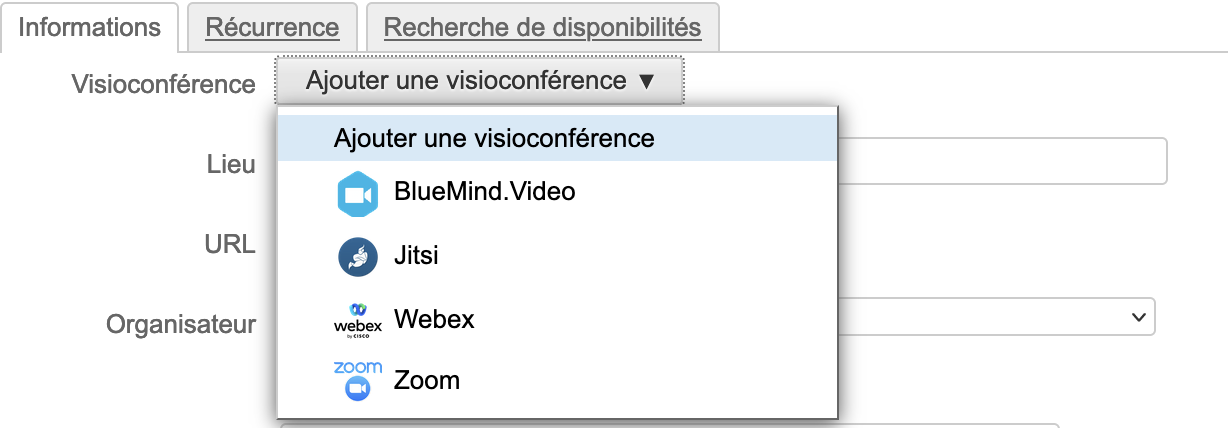Click the Visioconférence field label
Screen dimensions: 1228x428
[164, 84]
